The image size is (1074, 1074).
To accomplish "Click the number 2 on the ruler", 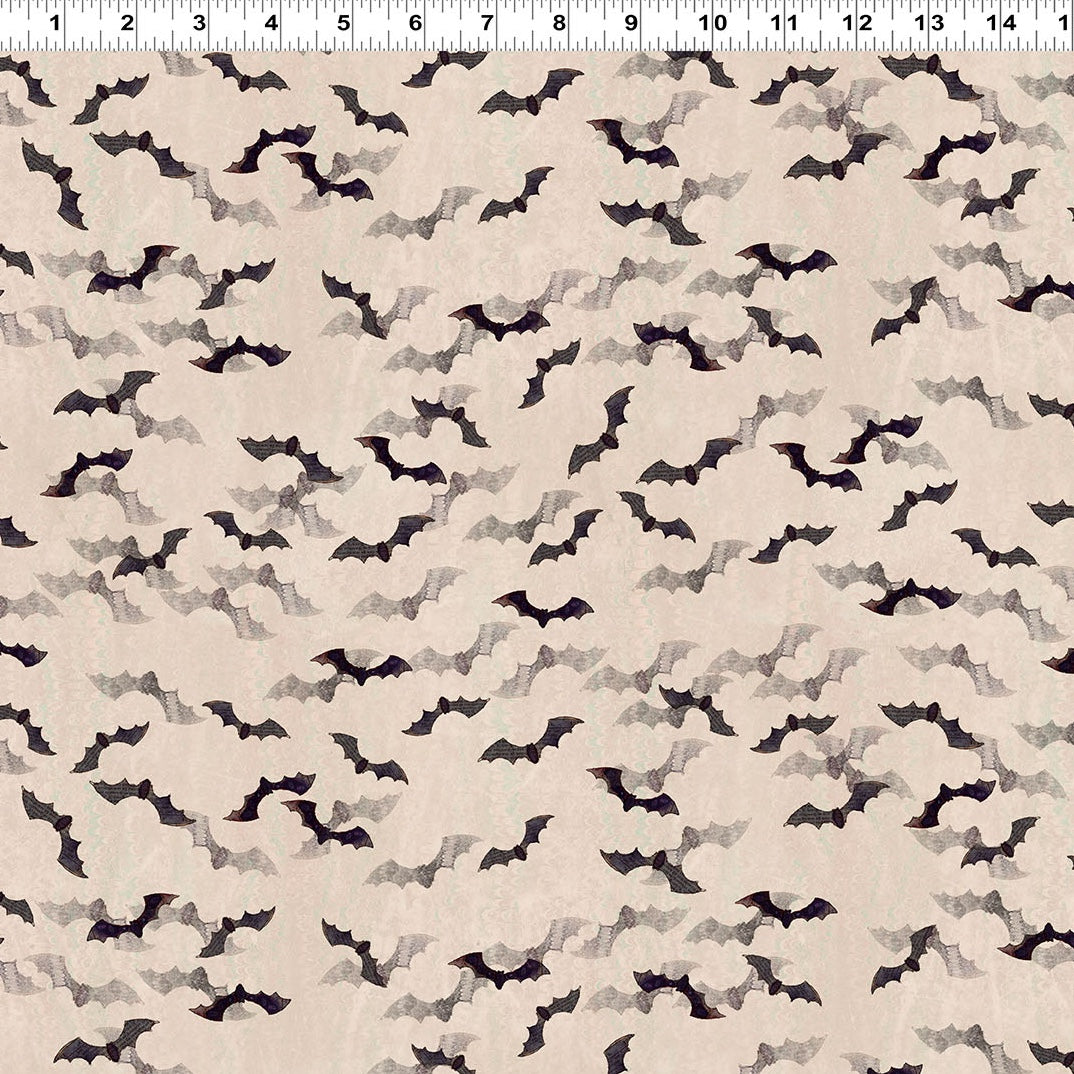I will [127, 21].
